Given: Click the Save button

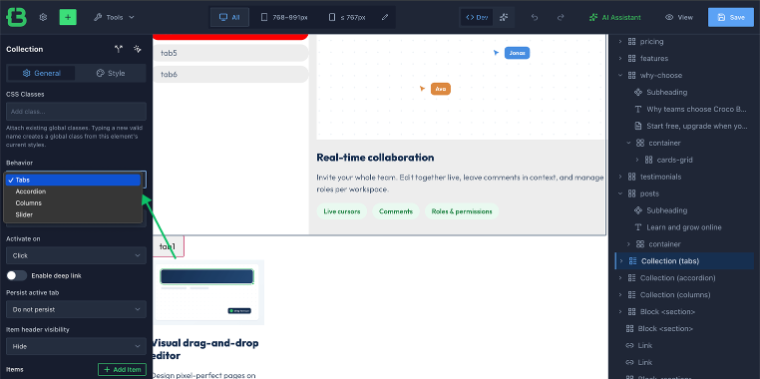Looking at the screenshot, I should click(731, 17).
